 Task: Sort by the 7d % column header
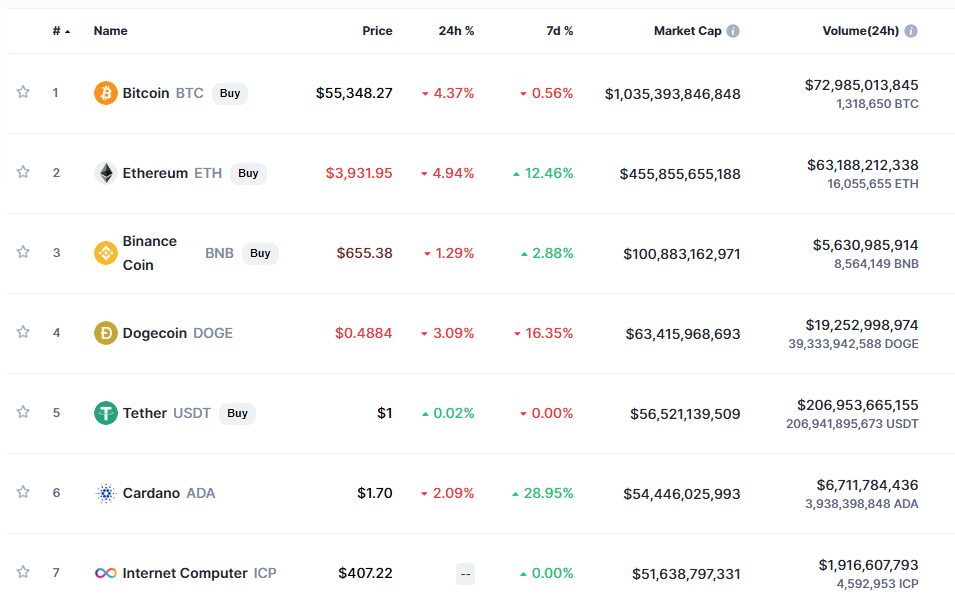point(559,31)
